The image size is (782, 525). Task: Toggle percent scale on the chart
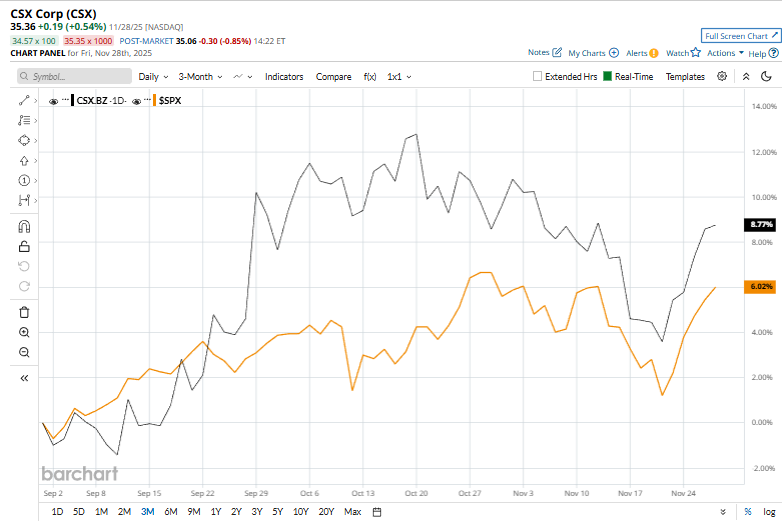pos(748,512)
